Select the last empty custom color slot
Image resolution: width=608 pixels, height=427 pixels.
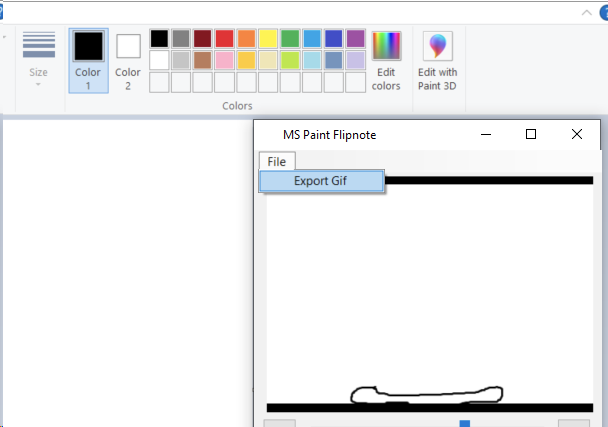(356, 82)
